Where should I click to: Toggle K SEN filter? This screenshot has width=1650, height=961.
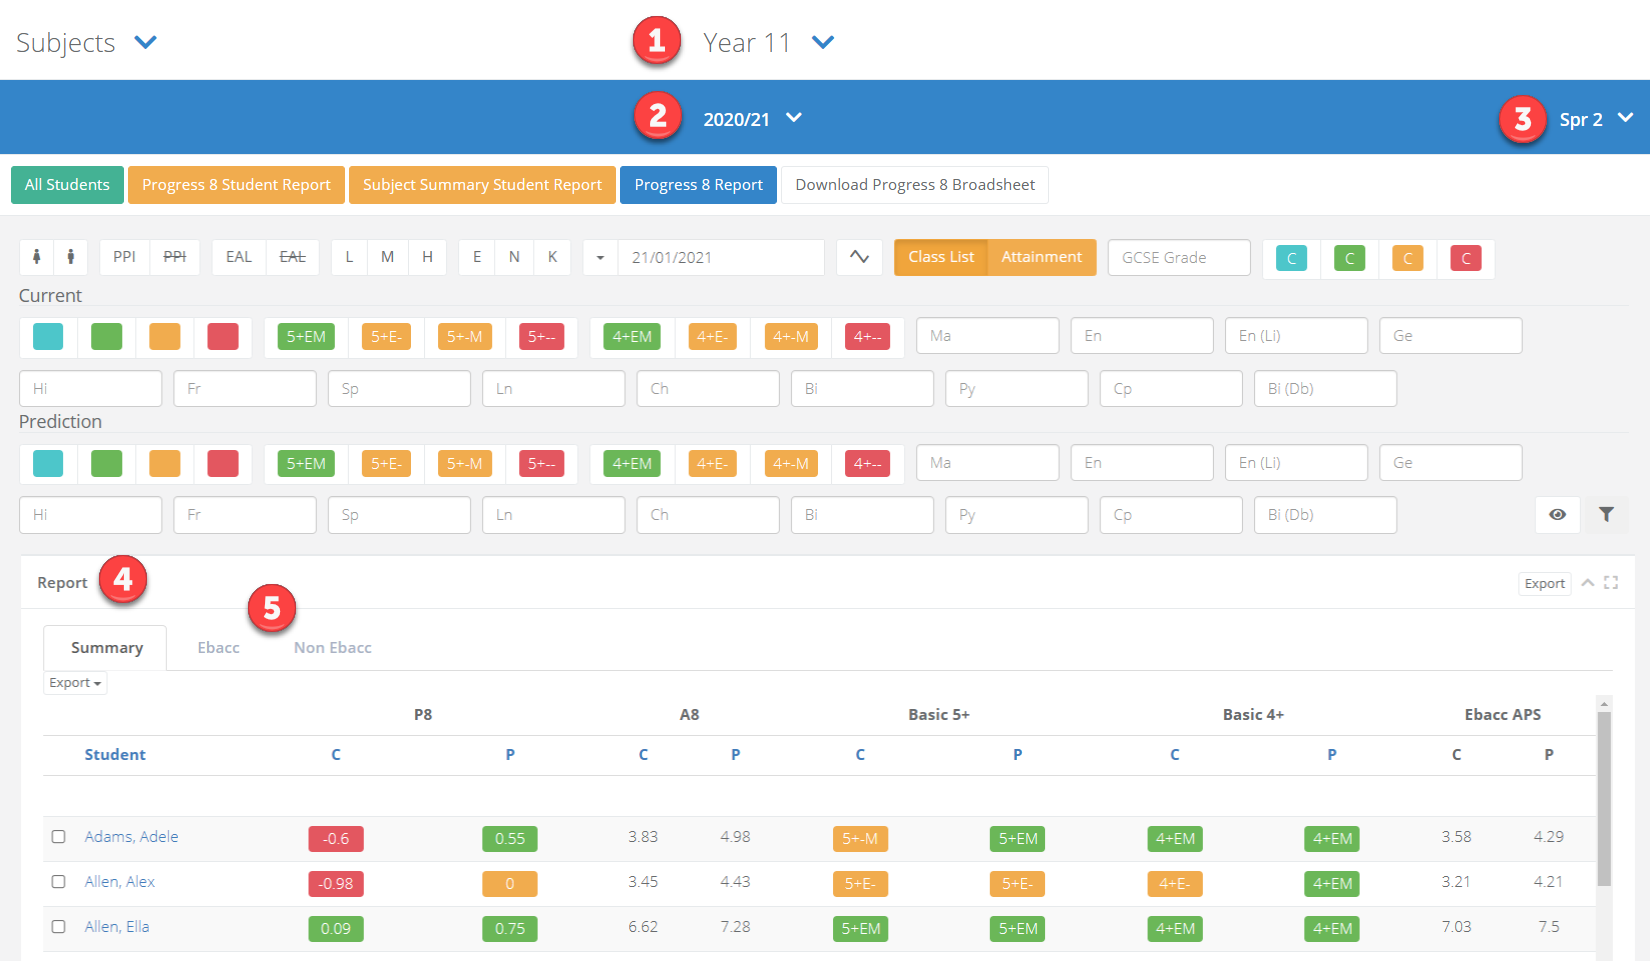pyautogui.click(x=552, y=257)
